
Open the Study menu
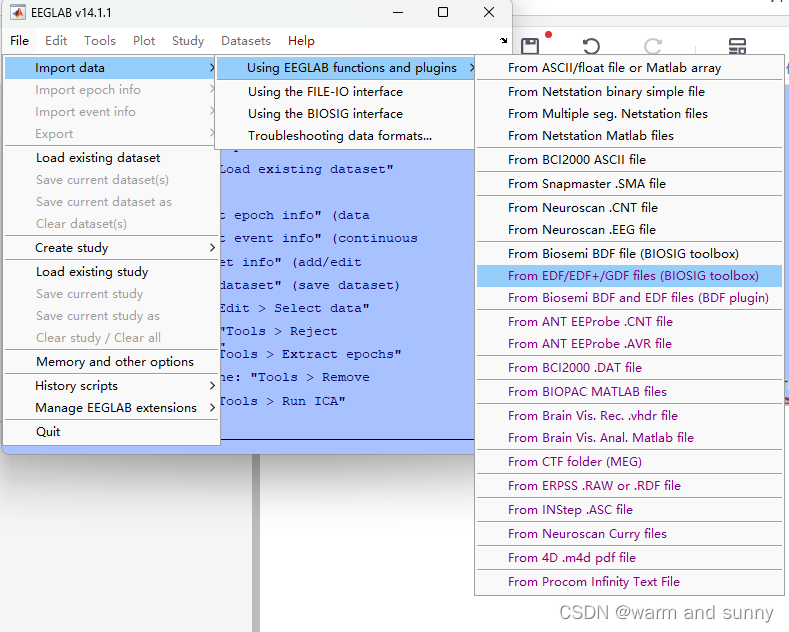[188, 41]
